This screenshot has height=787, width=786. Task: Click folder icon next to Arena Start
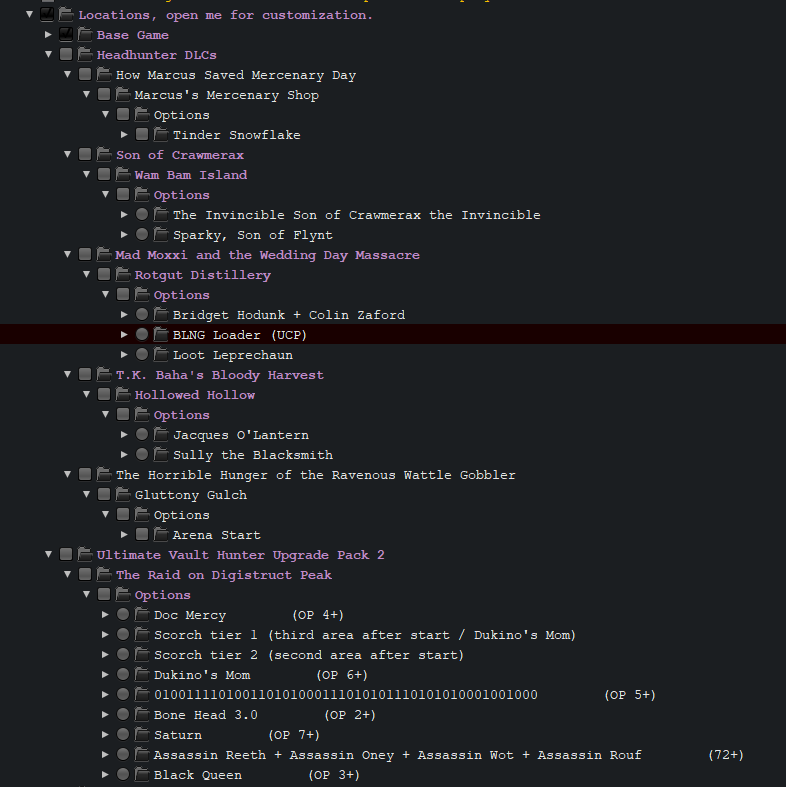(161, 535)
